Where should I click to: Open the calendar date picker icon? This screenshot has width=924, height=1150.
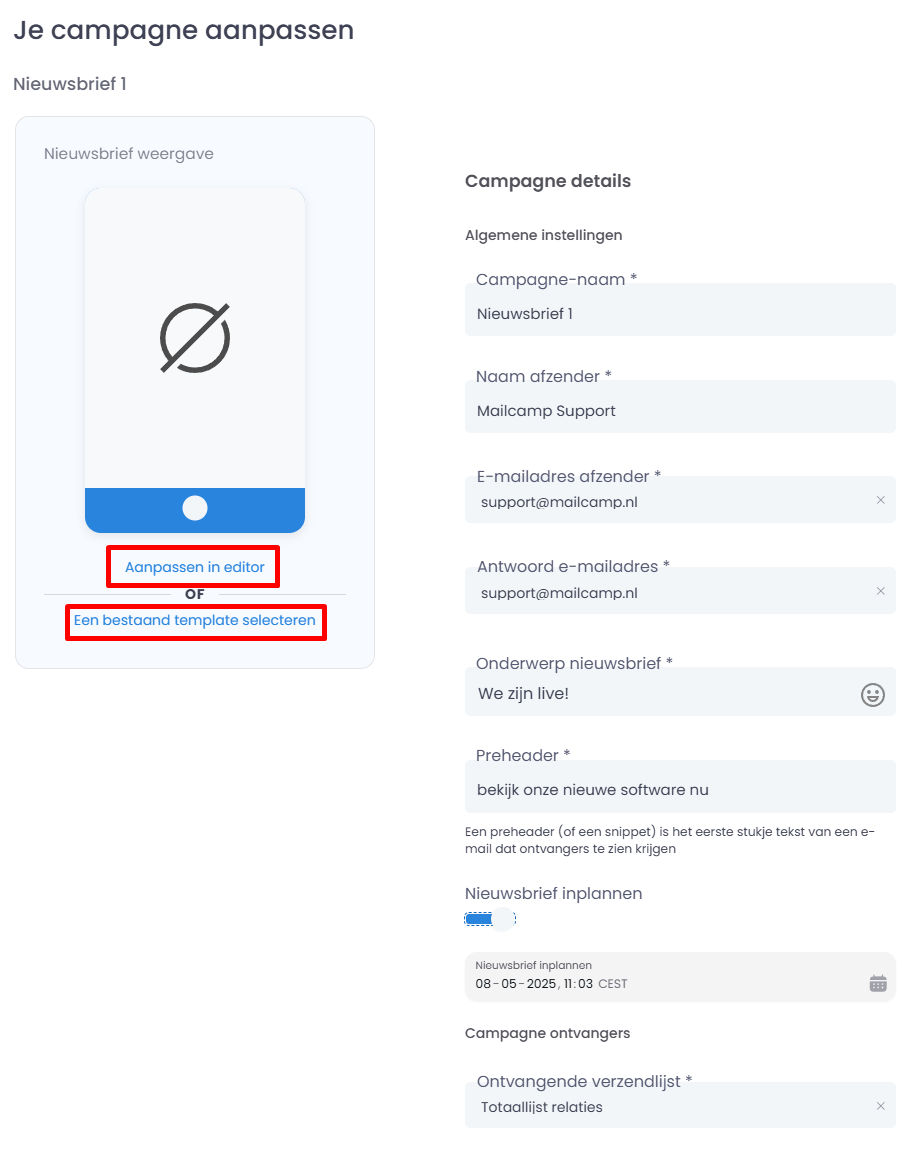[878, 983]
